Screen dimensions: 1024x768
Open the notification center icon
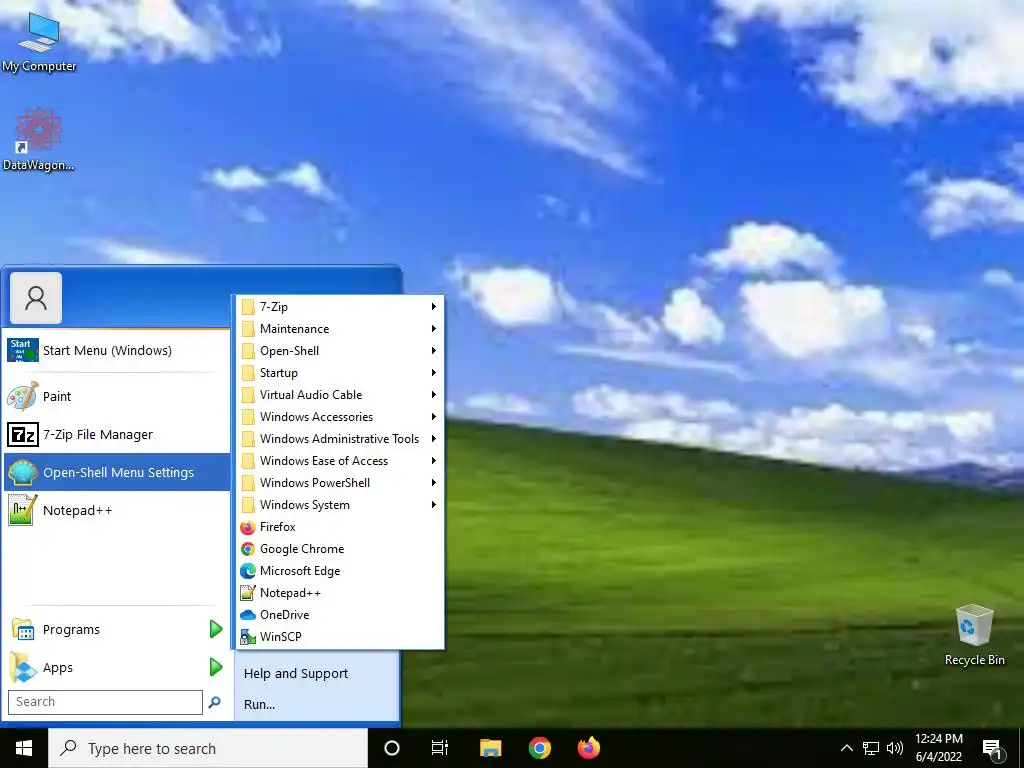pyautogui.click(x=992, y=750)
